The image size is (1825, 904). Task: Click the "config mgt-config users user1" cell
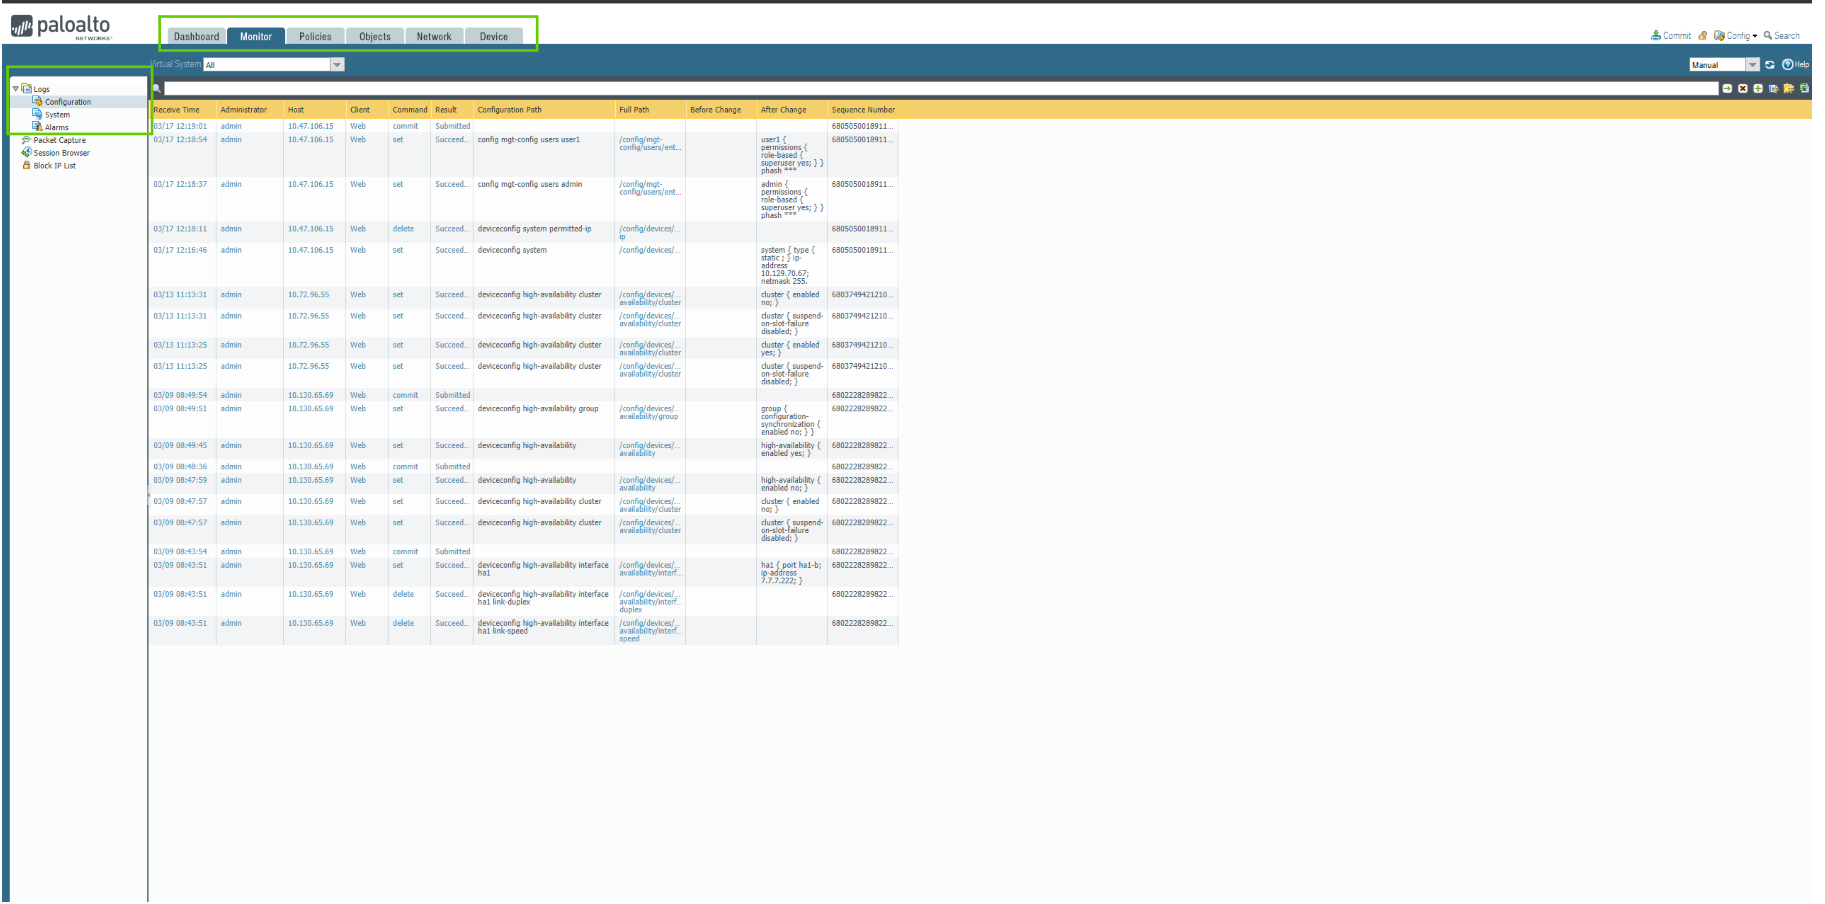529,140
